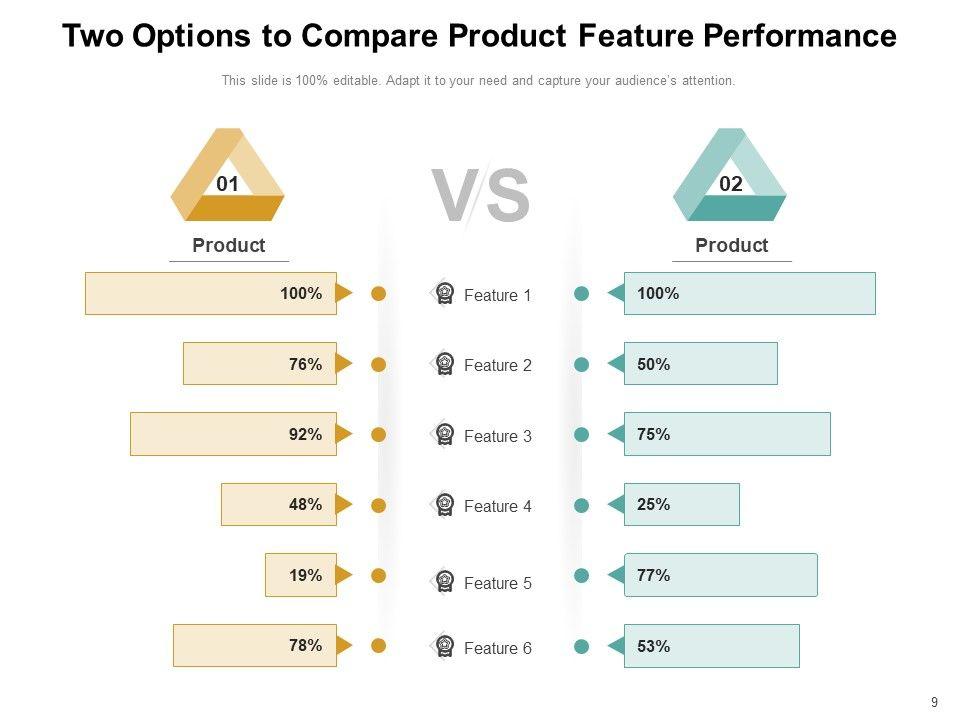960x720 pixels.
Task: Click the teal dot in Feature 3 row
Action: point(582,435)
